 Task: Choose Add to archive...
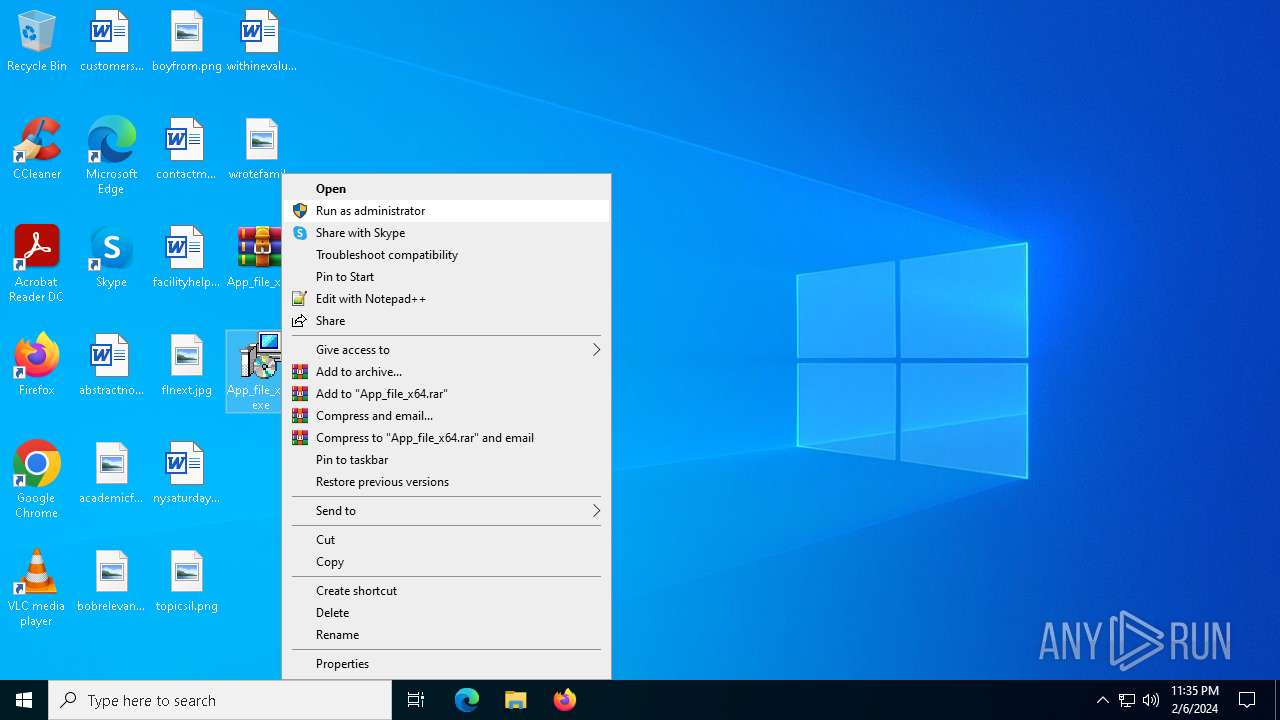coord(445,372)
